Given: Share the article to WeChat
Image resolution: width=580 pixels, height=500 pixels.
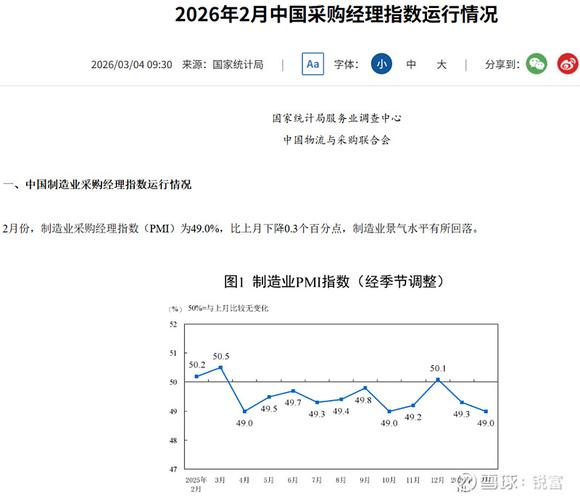Looking at the screenshot, I should click(536, 64).
